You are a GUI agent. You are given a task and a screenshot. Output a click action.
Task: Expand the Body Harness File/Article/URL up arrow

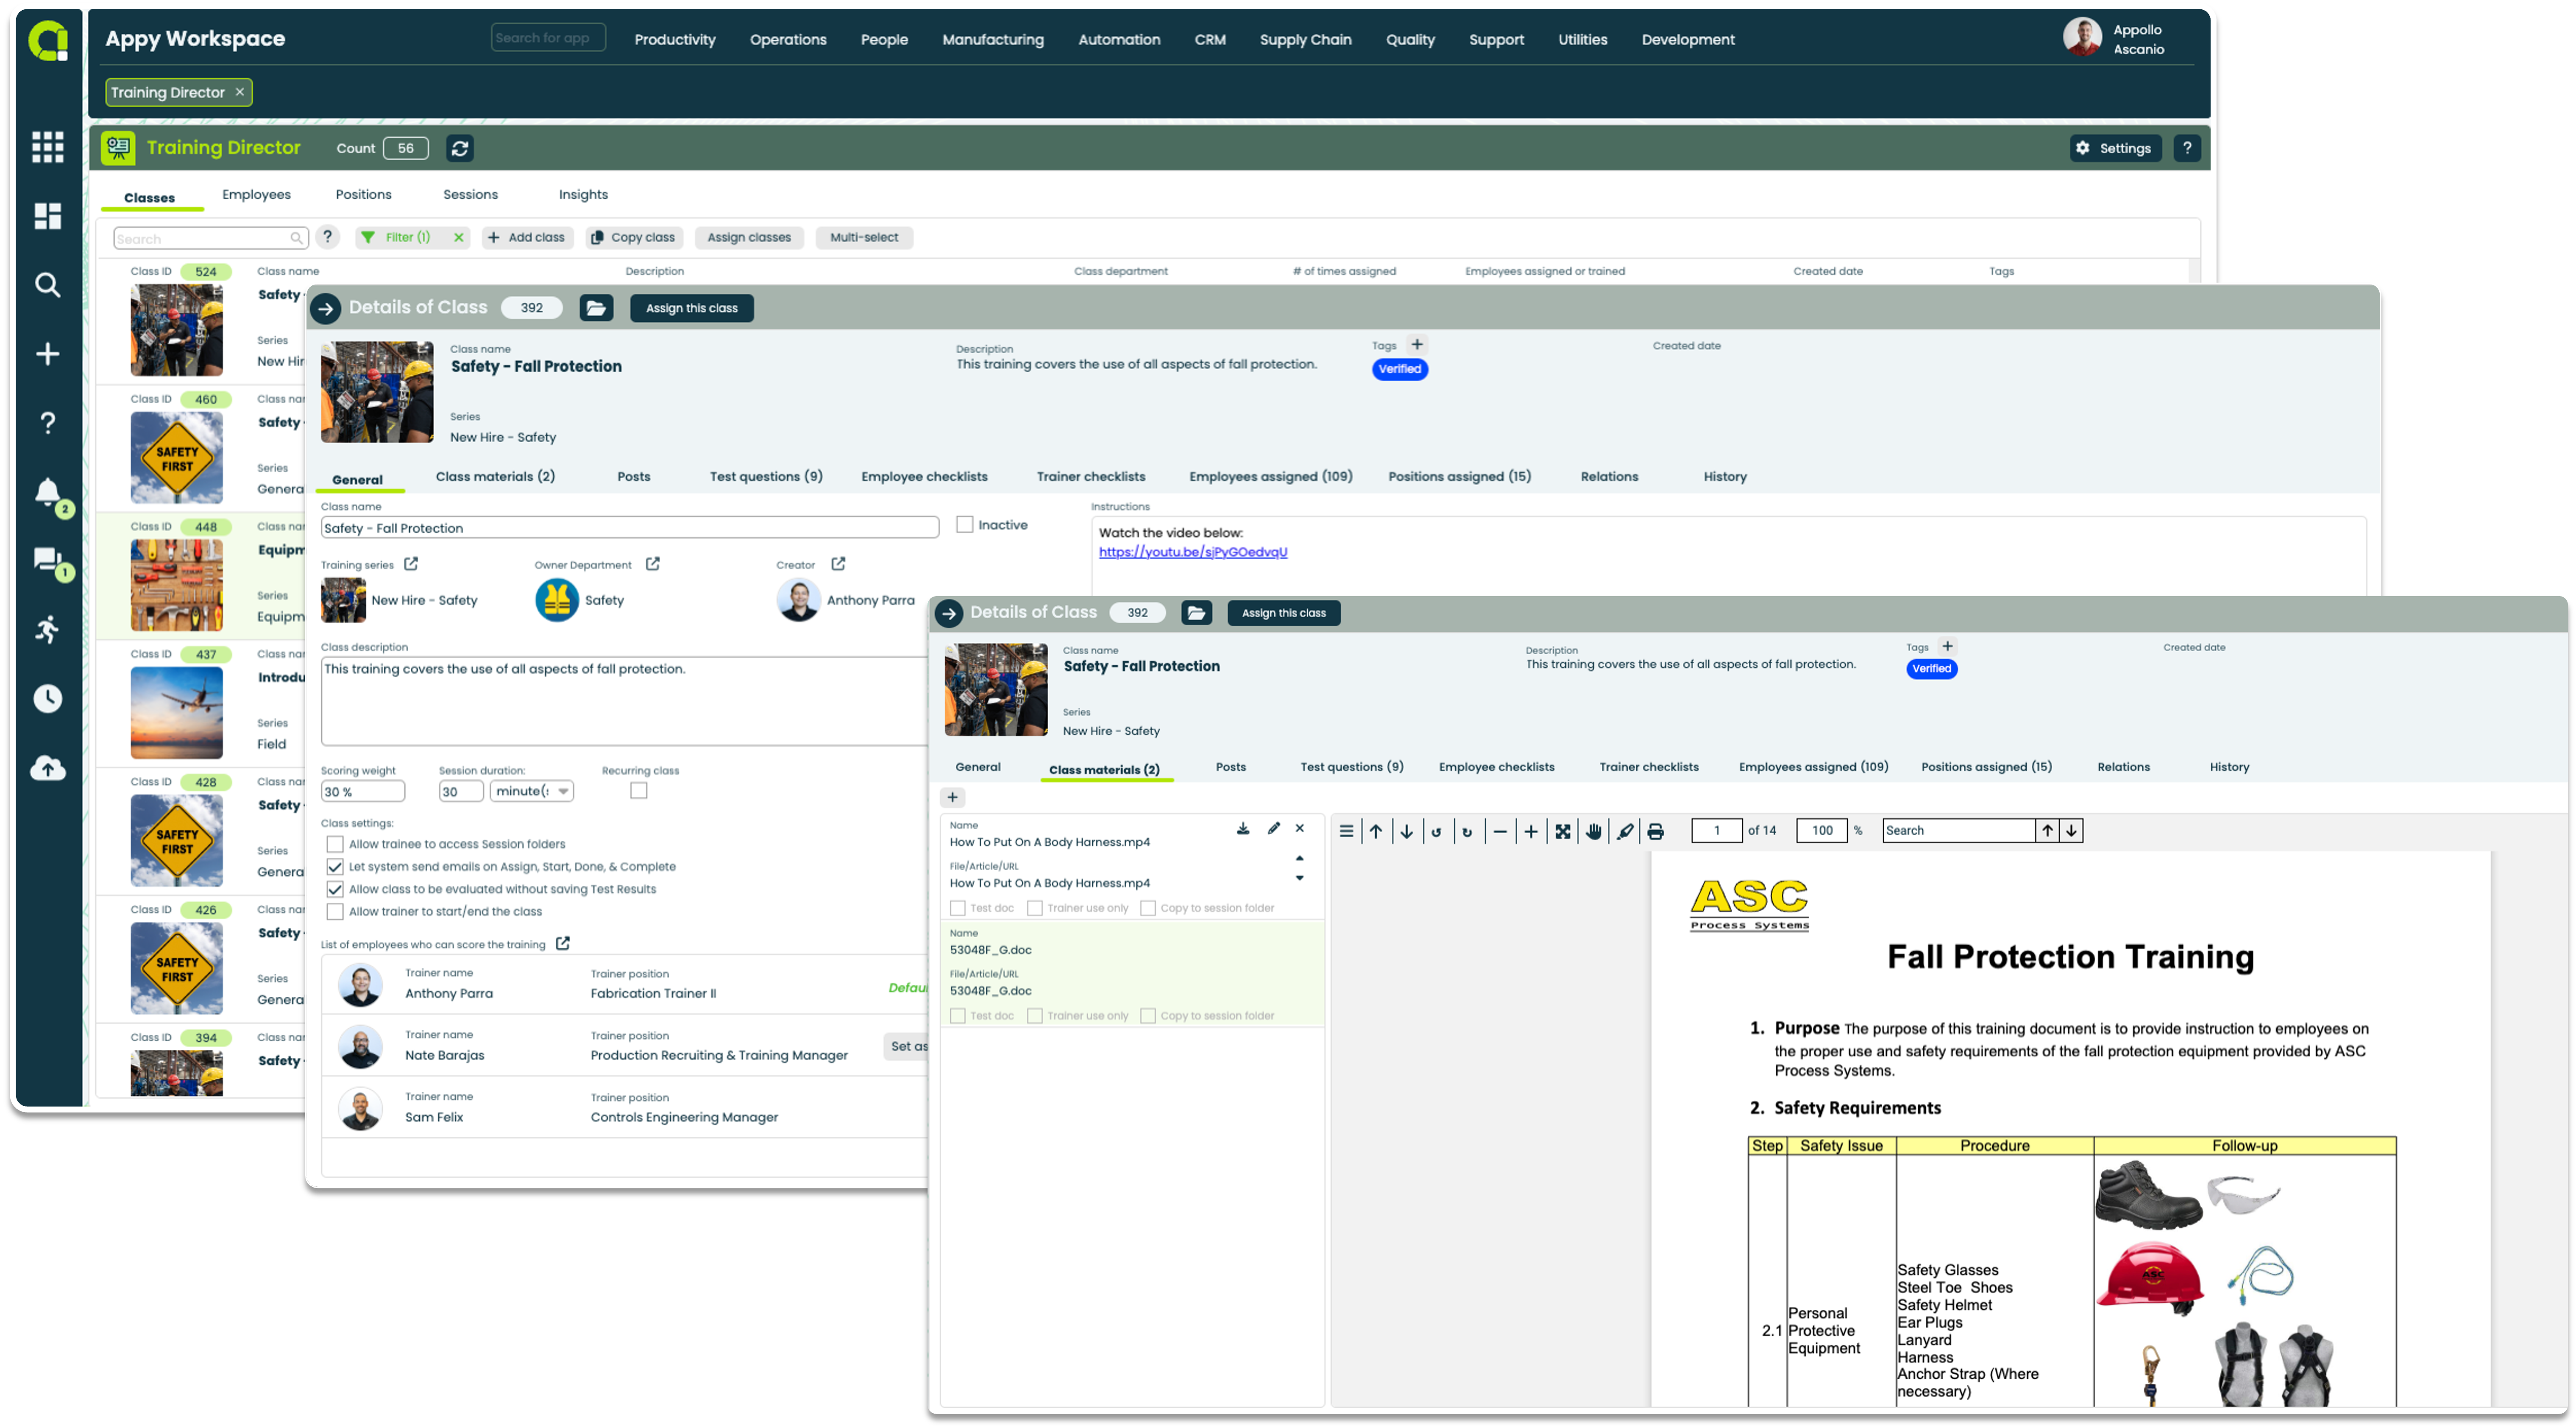pos(1300,859)
